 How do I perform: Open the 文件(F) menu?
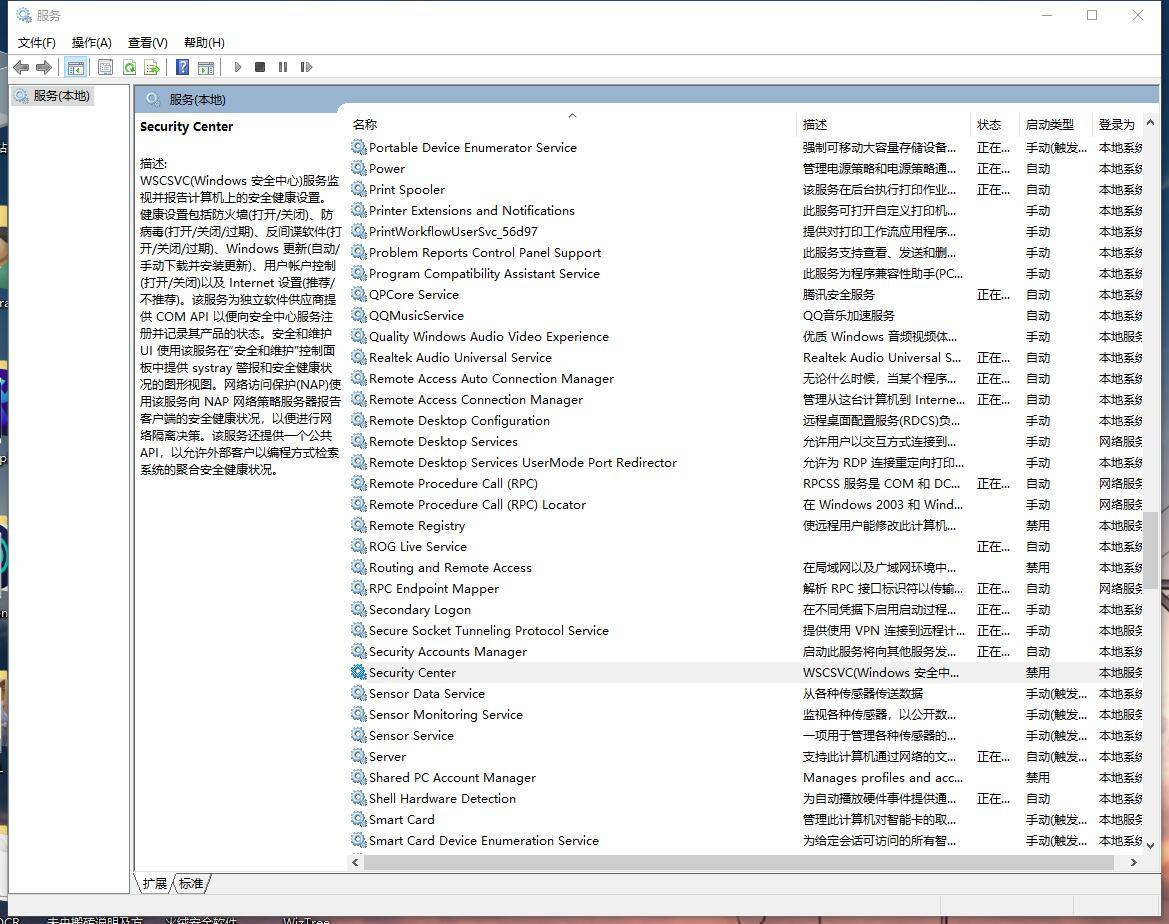tap(36, 42)
